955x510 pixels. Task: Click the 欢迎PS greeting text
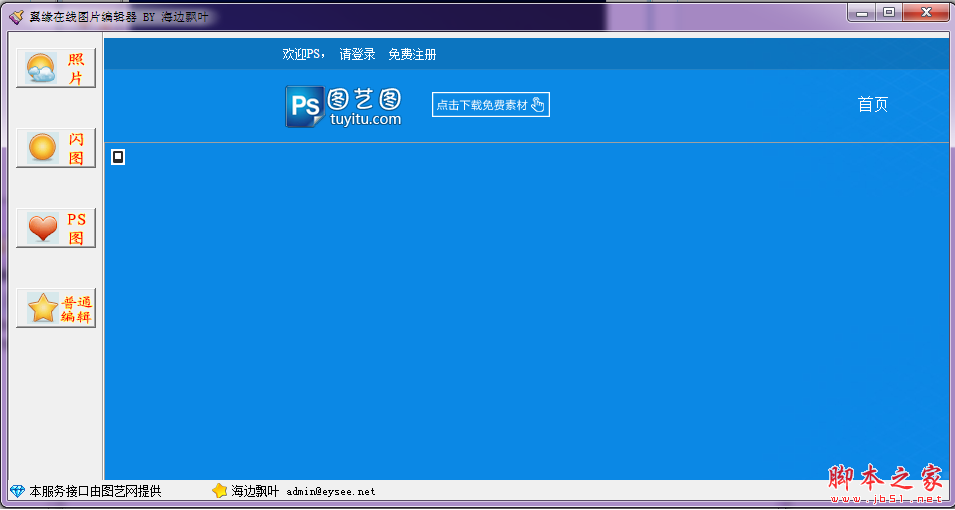[304, 54]
